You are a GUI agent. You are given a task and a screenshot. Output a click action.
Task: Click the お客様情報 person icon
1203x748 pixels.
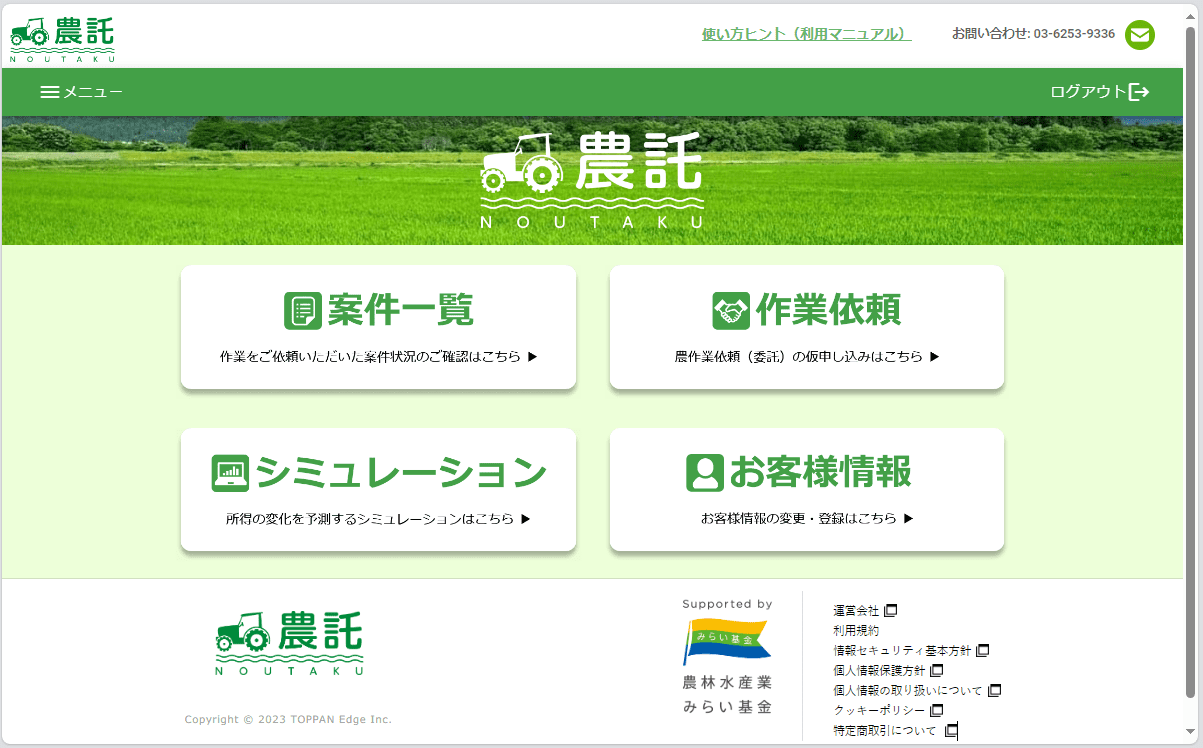705,473
